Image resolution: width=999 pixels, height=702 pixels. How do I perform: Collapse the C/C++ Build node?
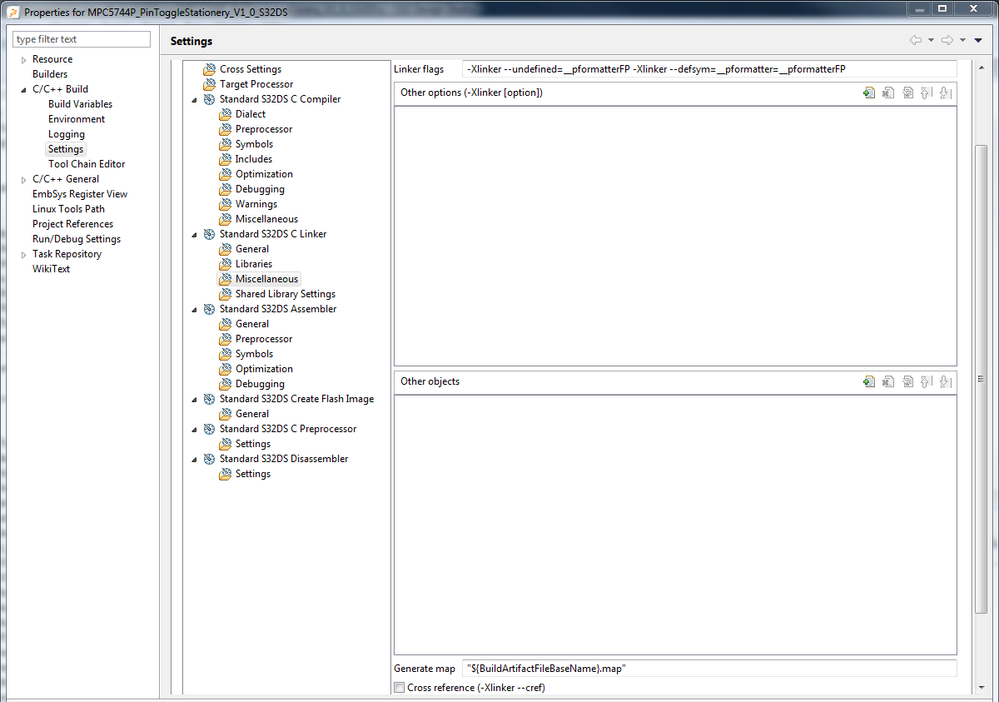click(x=24, y=90)
